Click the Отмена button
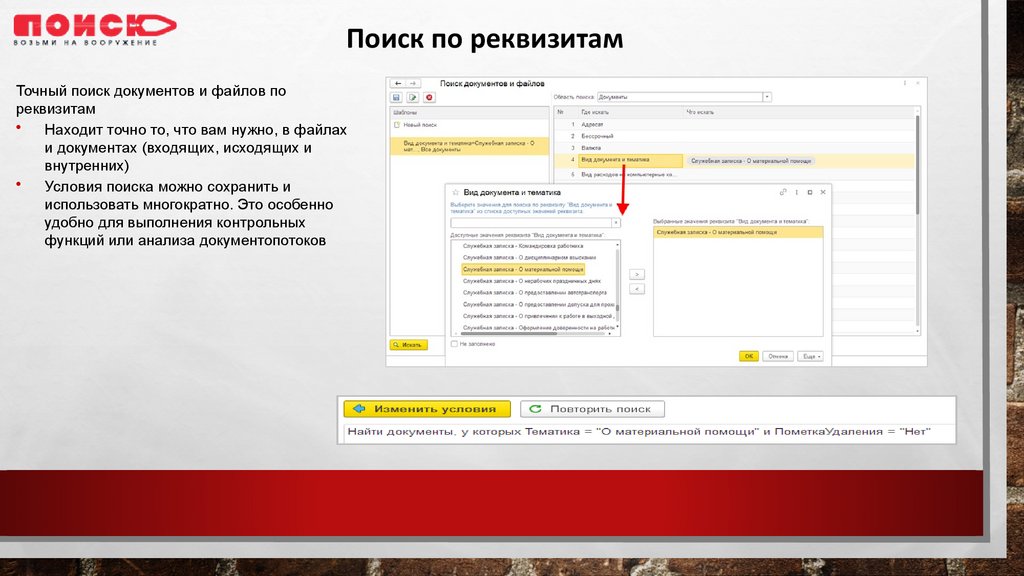Image resolution: width=1024 pixels, height=576 pixels. tap(778, 357)
